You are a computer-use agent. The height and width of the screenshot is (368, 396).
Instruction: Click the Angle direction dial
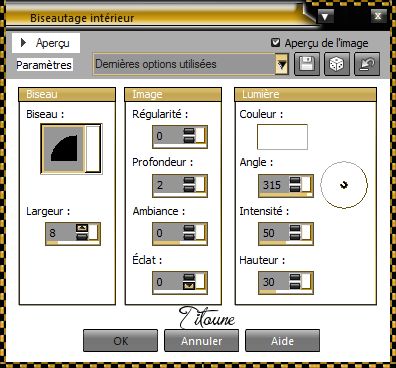pos(344,185)
